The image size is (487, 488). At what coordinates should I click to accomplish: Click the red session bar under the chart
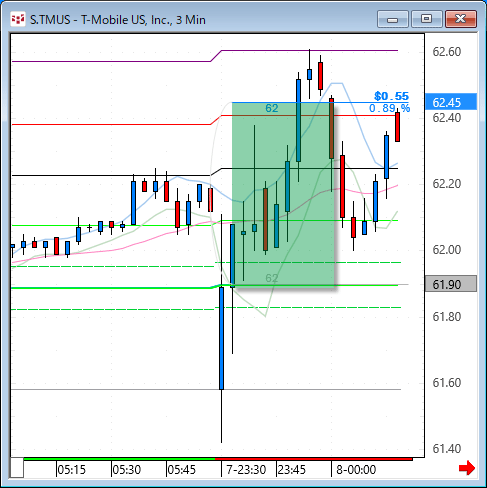pyautogui.click(x=314, y=459)
